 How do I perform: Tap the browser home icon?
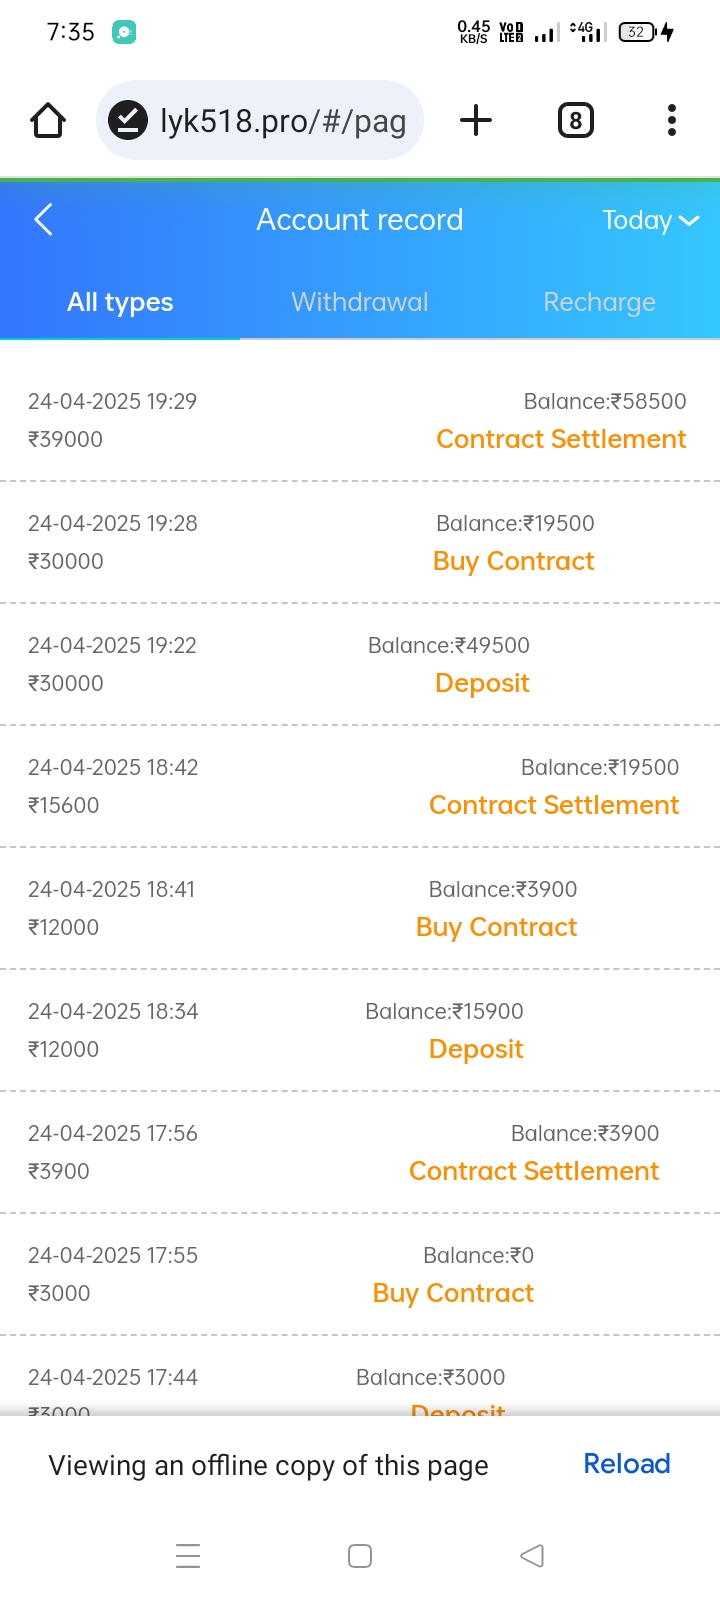48,121
